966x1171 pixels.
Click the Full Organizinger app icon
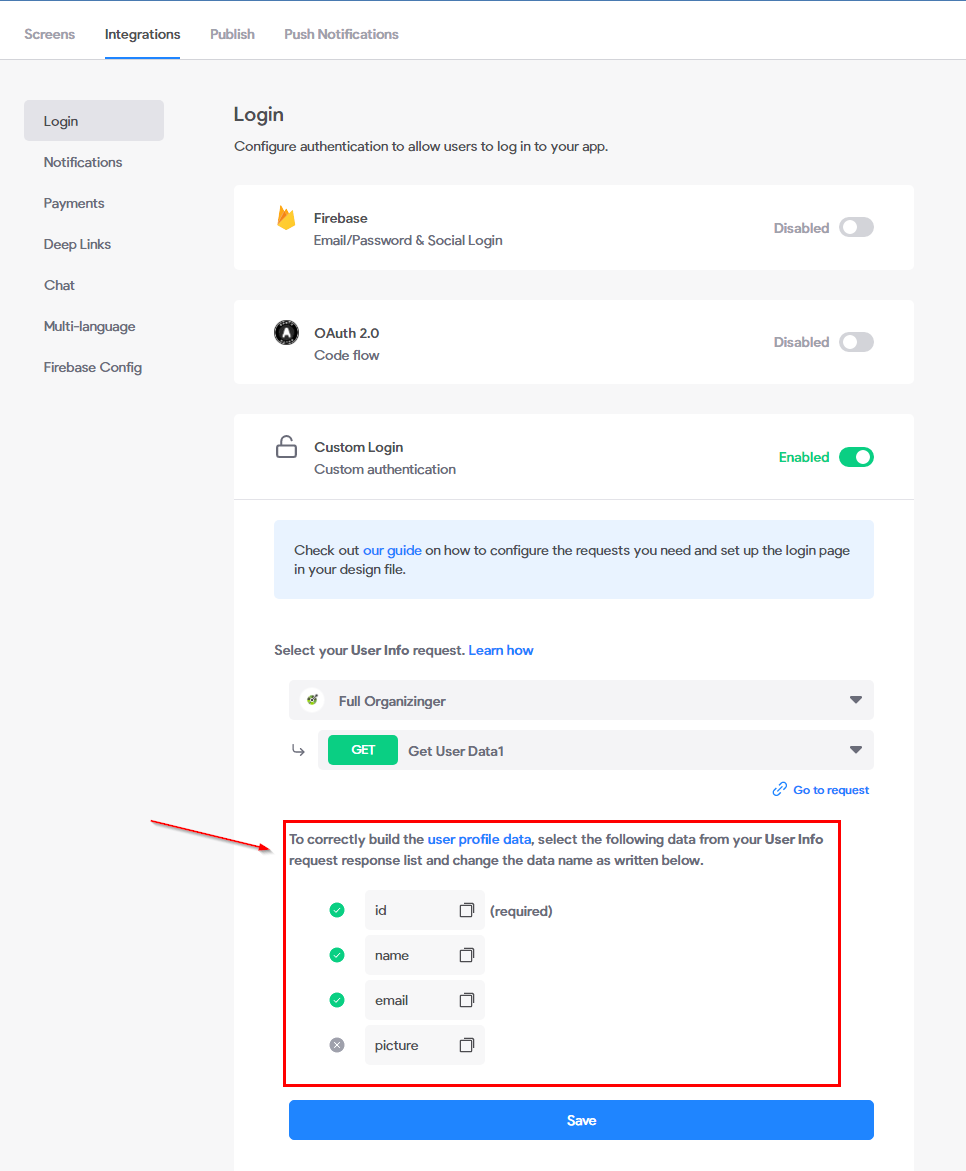tap(312, 700)
